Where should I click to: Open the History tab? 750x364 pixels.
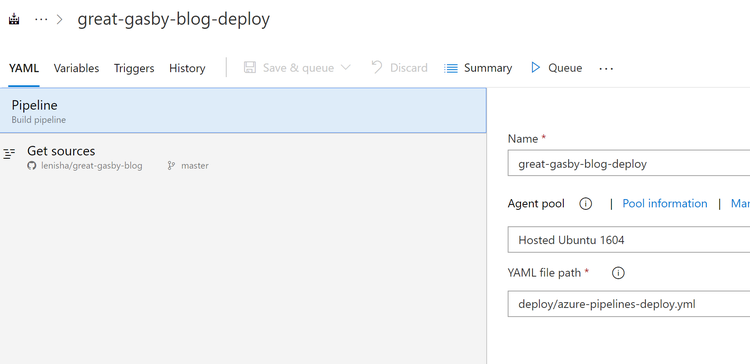(x=187, y=68)
